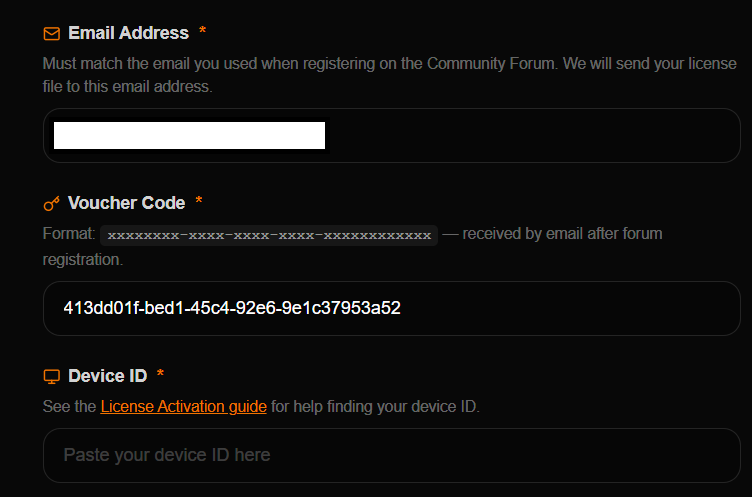Screen dimensions: 752x497
Task: Focus the Email Address input box
Action: [x=392, y=135]
